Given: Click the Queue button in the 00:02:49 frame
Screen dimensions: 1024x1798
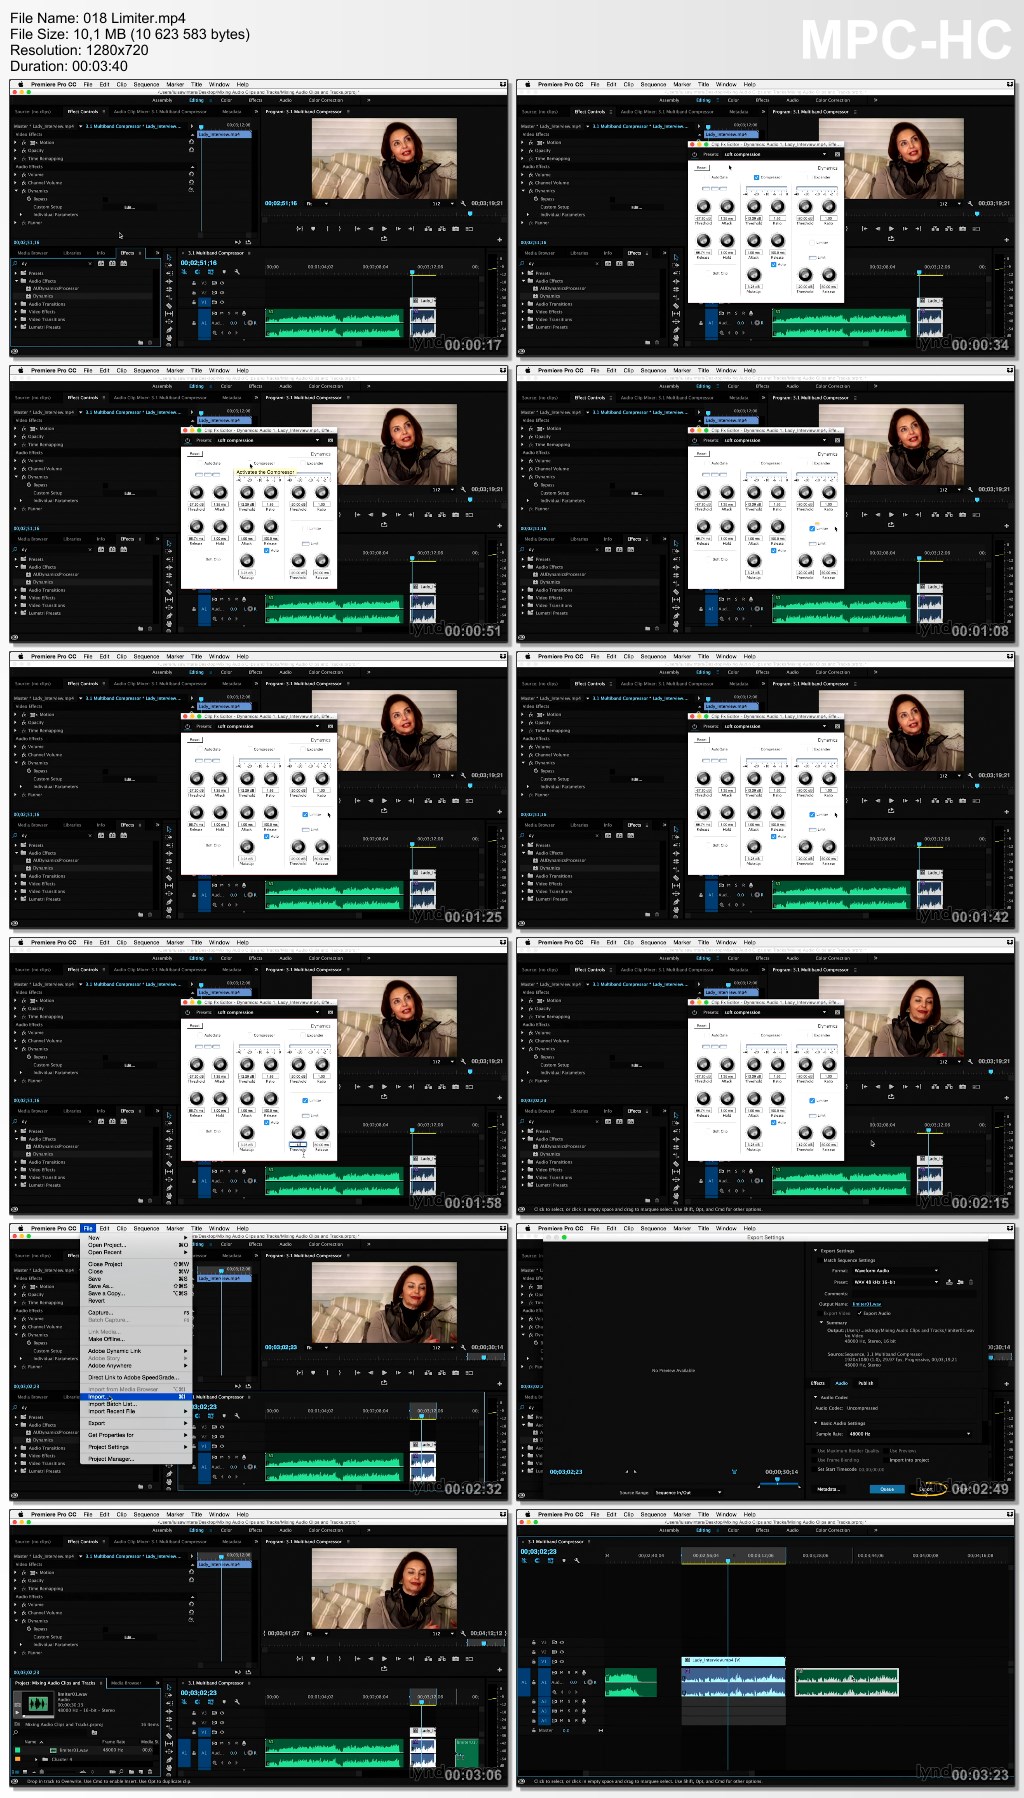Looking at the screenshot, I should [x=887, y=1489].
